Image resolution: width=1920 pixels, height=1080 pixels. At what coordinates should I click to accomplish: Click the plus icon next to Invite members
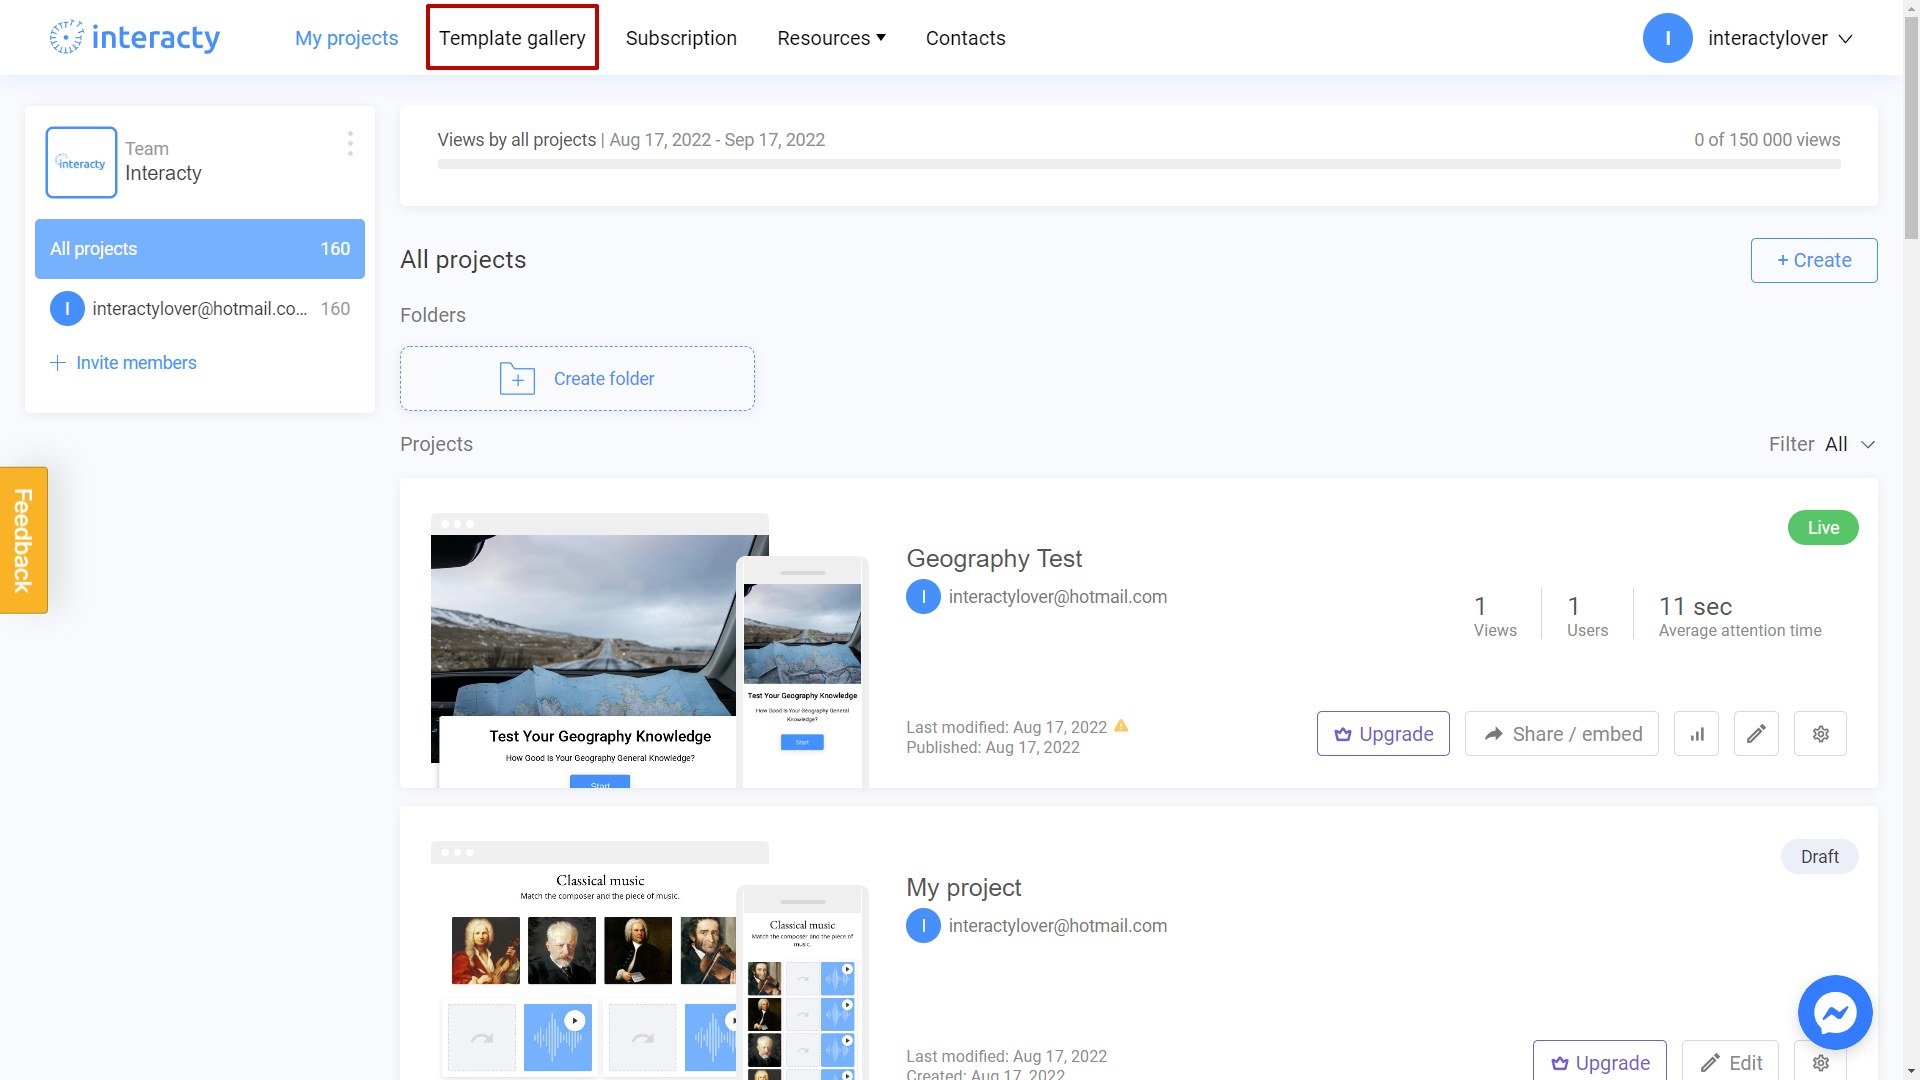(58, 363)
